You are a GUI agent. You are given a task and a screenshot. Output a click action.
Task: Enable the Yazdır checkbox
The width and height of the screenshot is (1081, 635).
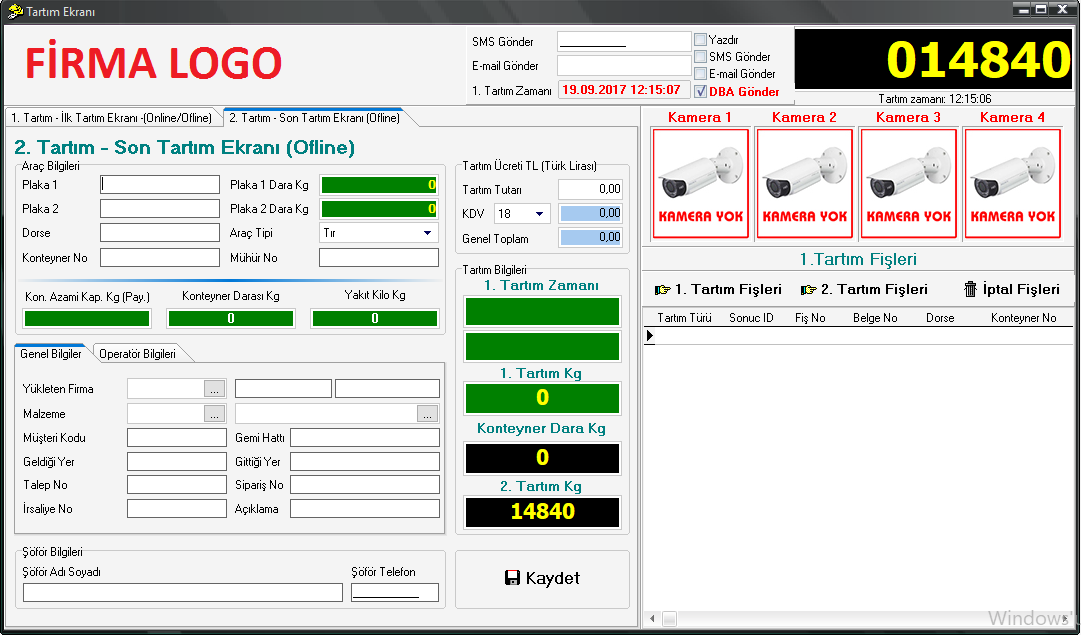(x=700, y=41)
